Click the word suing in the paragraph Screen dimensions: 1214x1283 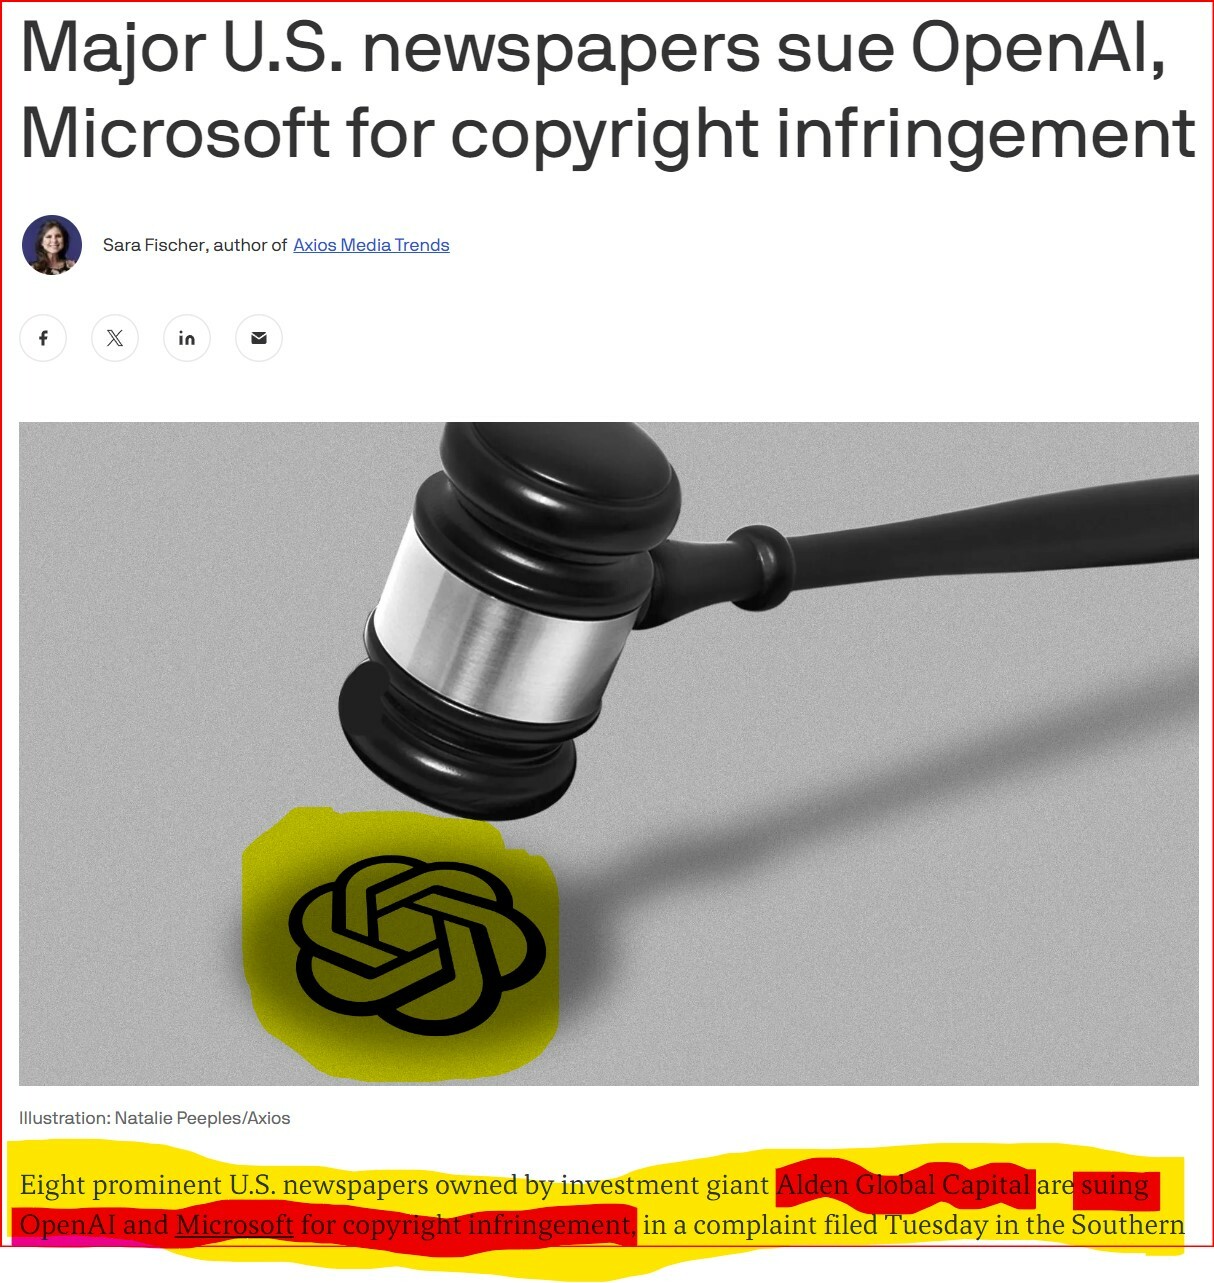pyautogui.click(x=1114, y=1186)
